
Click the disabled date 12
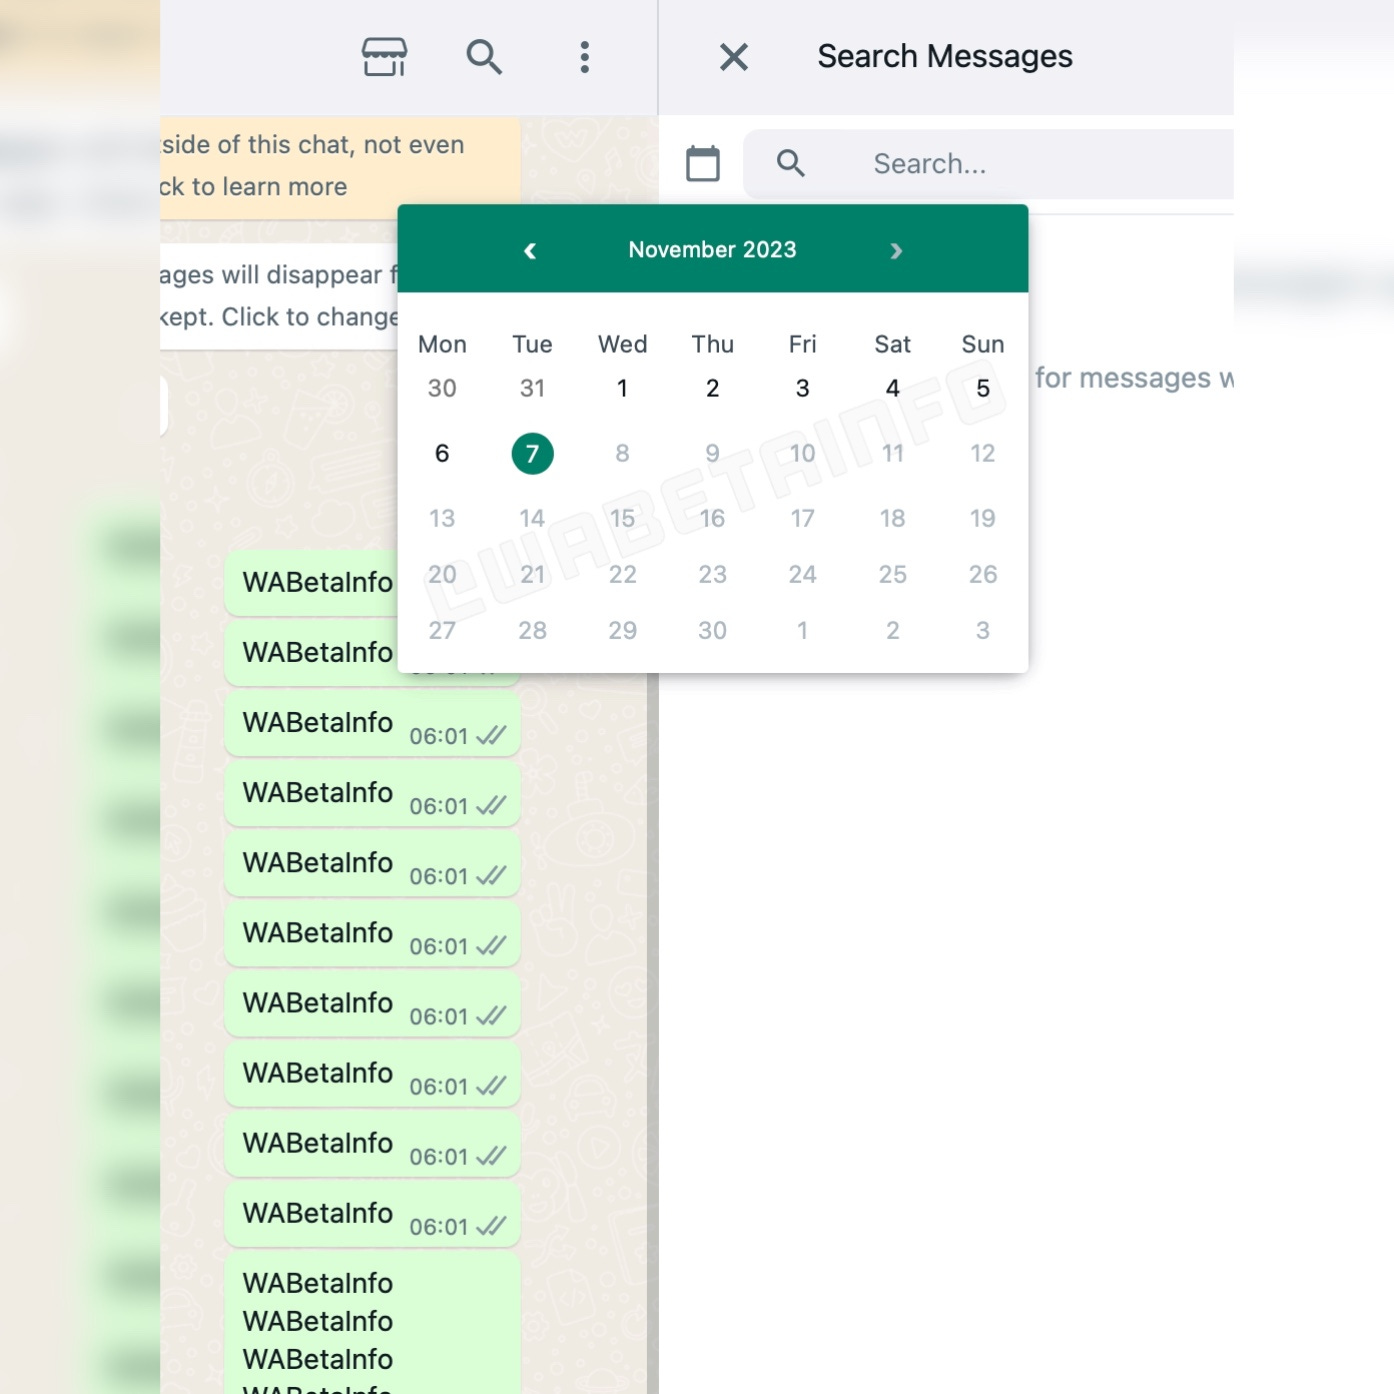(983, 454)
